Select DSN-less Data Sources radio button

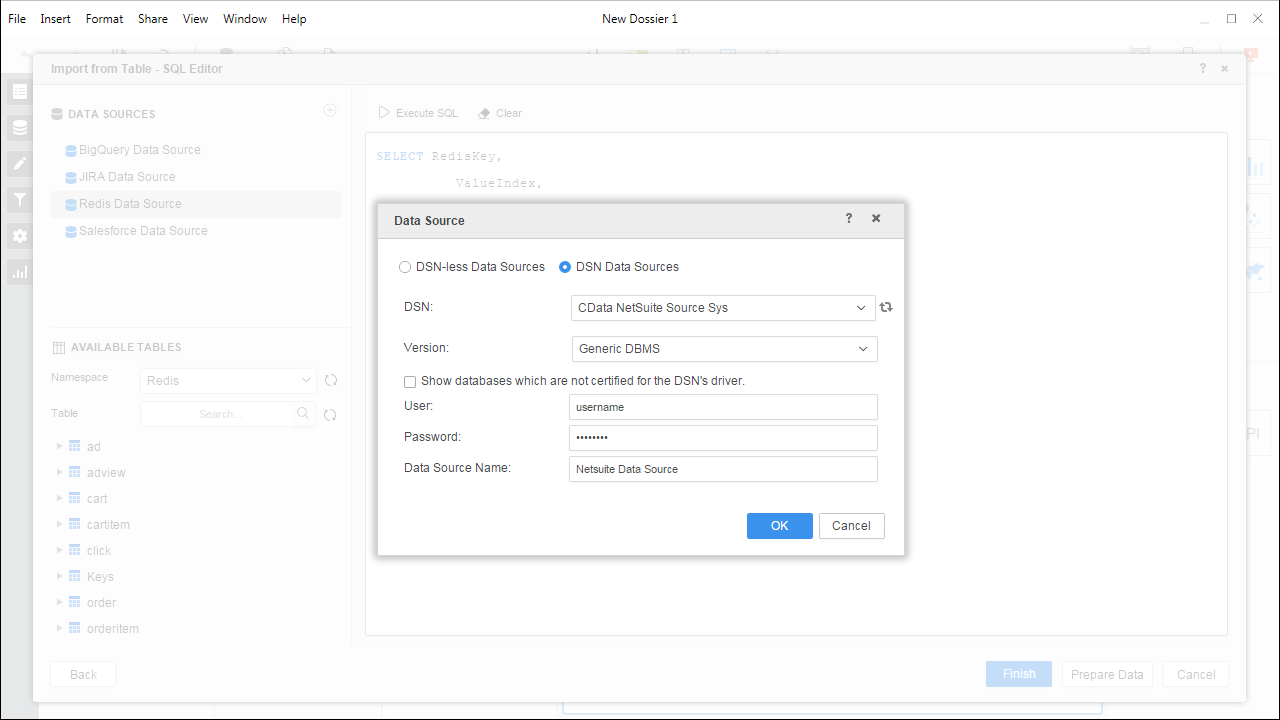[x=405, y=267]
